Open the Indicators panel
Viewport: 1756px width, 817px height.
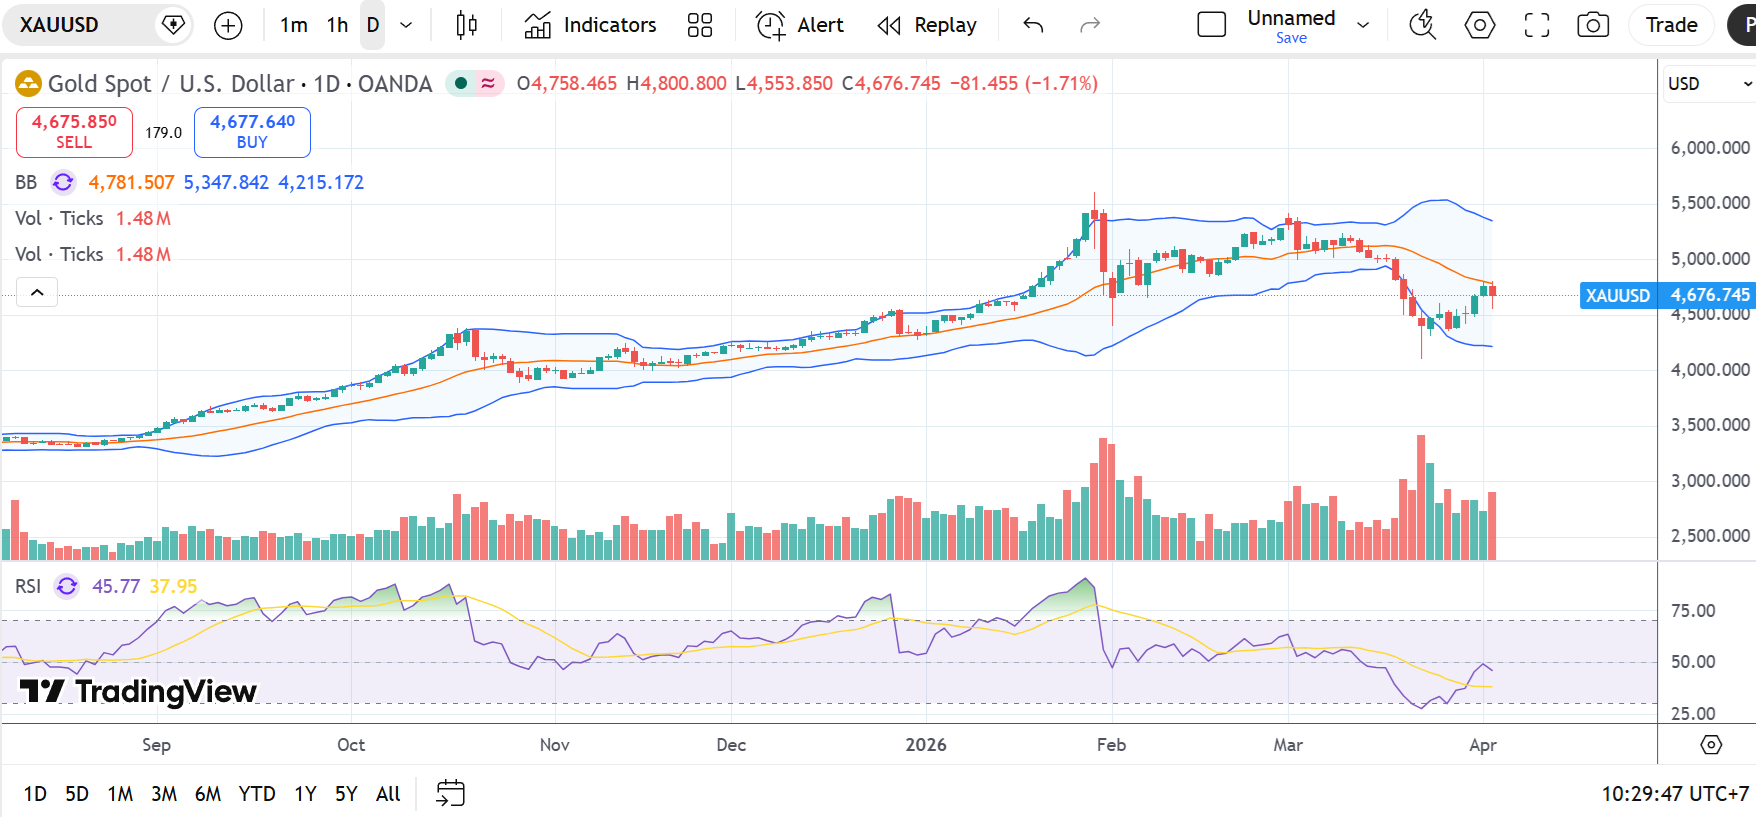590,26
